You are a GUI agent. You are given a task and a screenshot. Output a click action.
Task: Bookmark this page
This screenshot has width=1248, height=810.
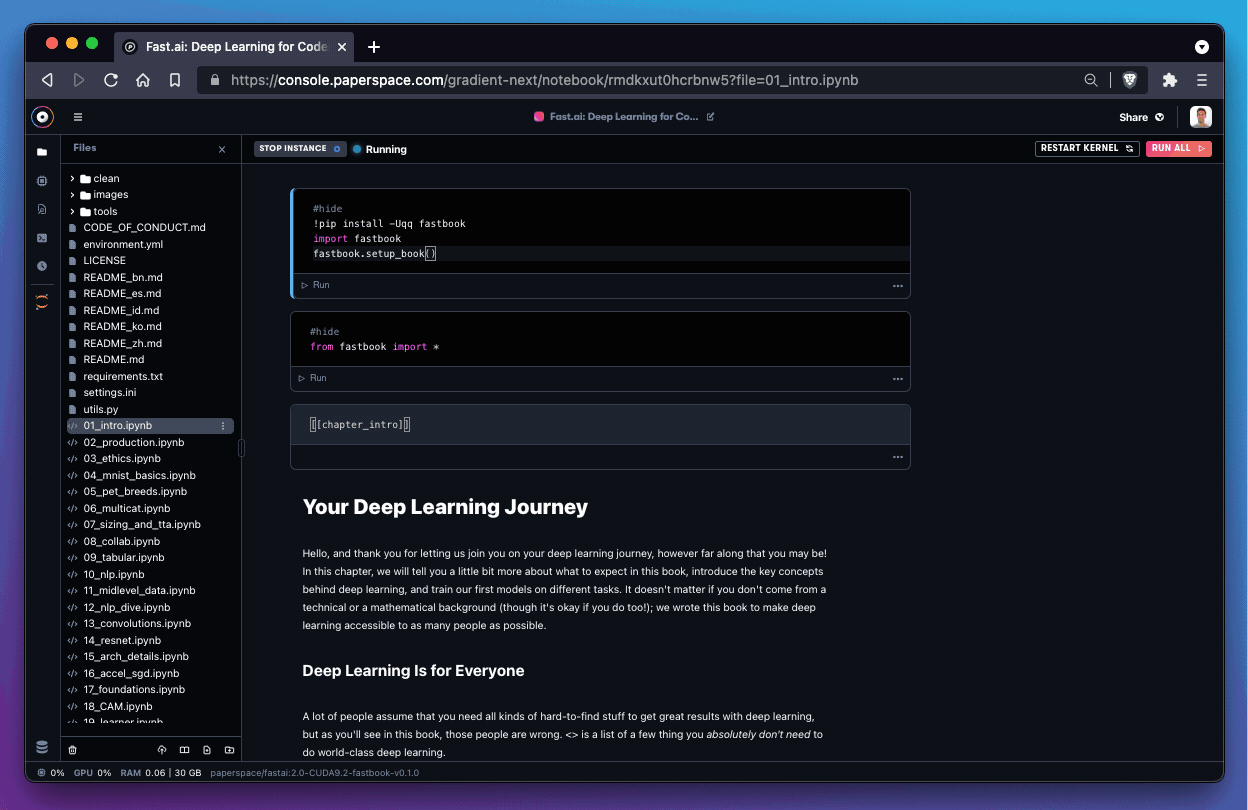point(175,80)
